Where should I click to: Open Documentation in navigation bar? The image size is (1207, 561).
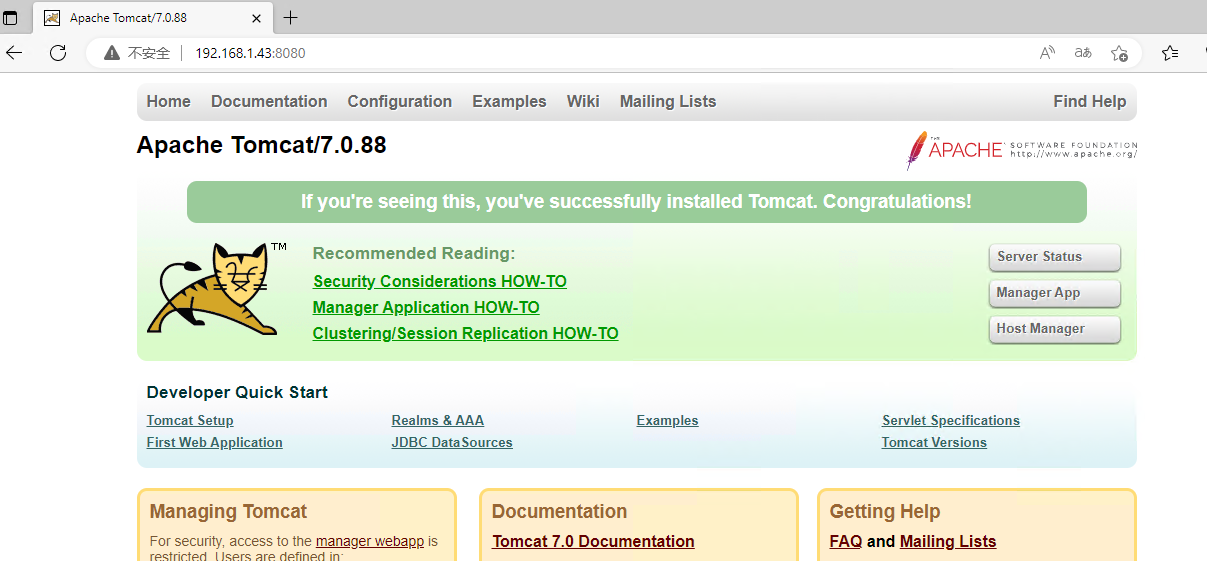tap(269, 101)
